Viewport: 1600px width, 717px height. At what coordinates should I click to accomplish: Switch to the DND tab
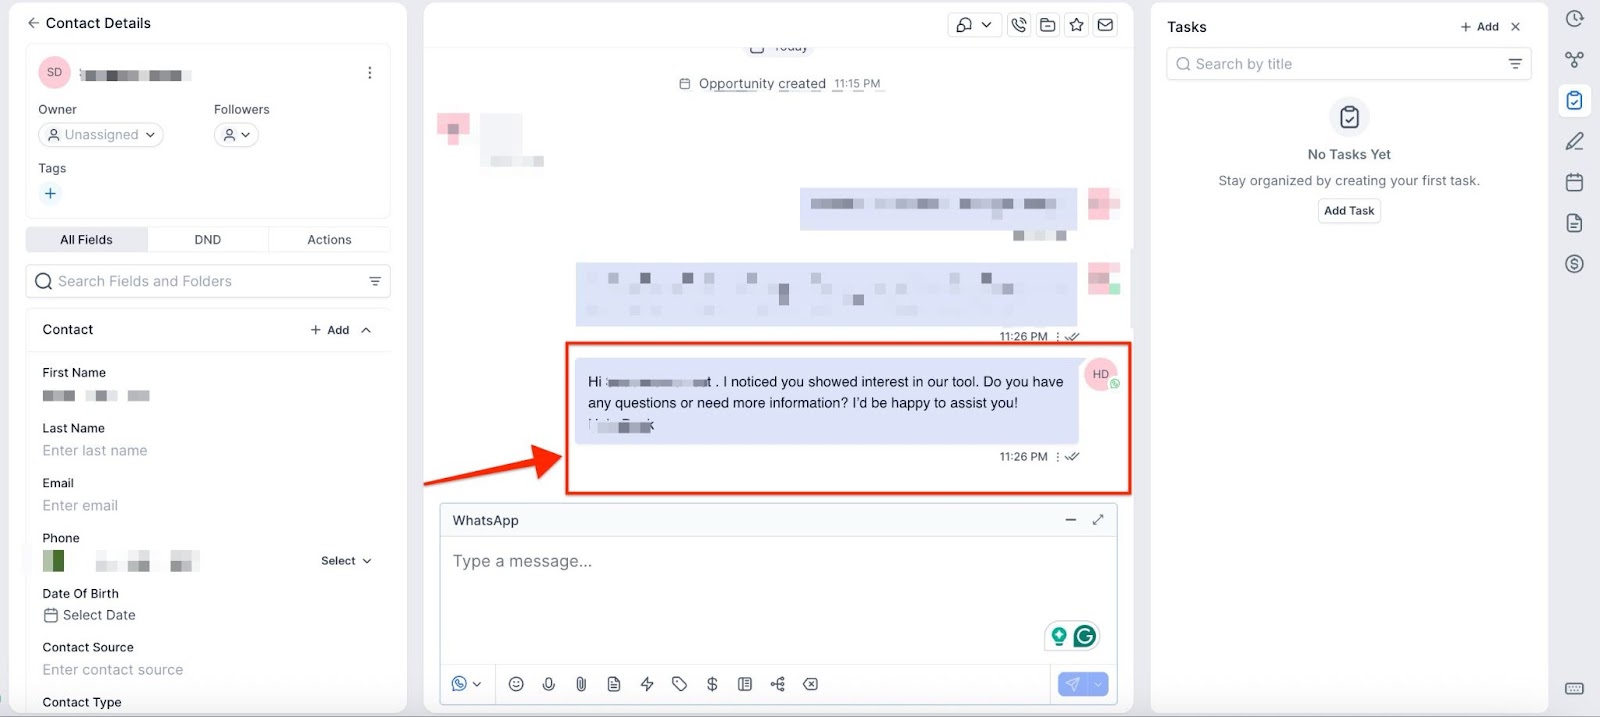pos(208,240)
